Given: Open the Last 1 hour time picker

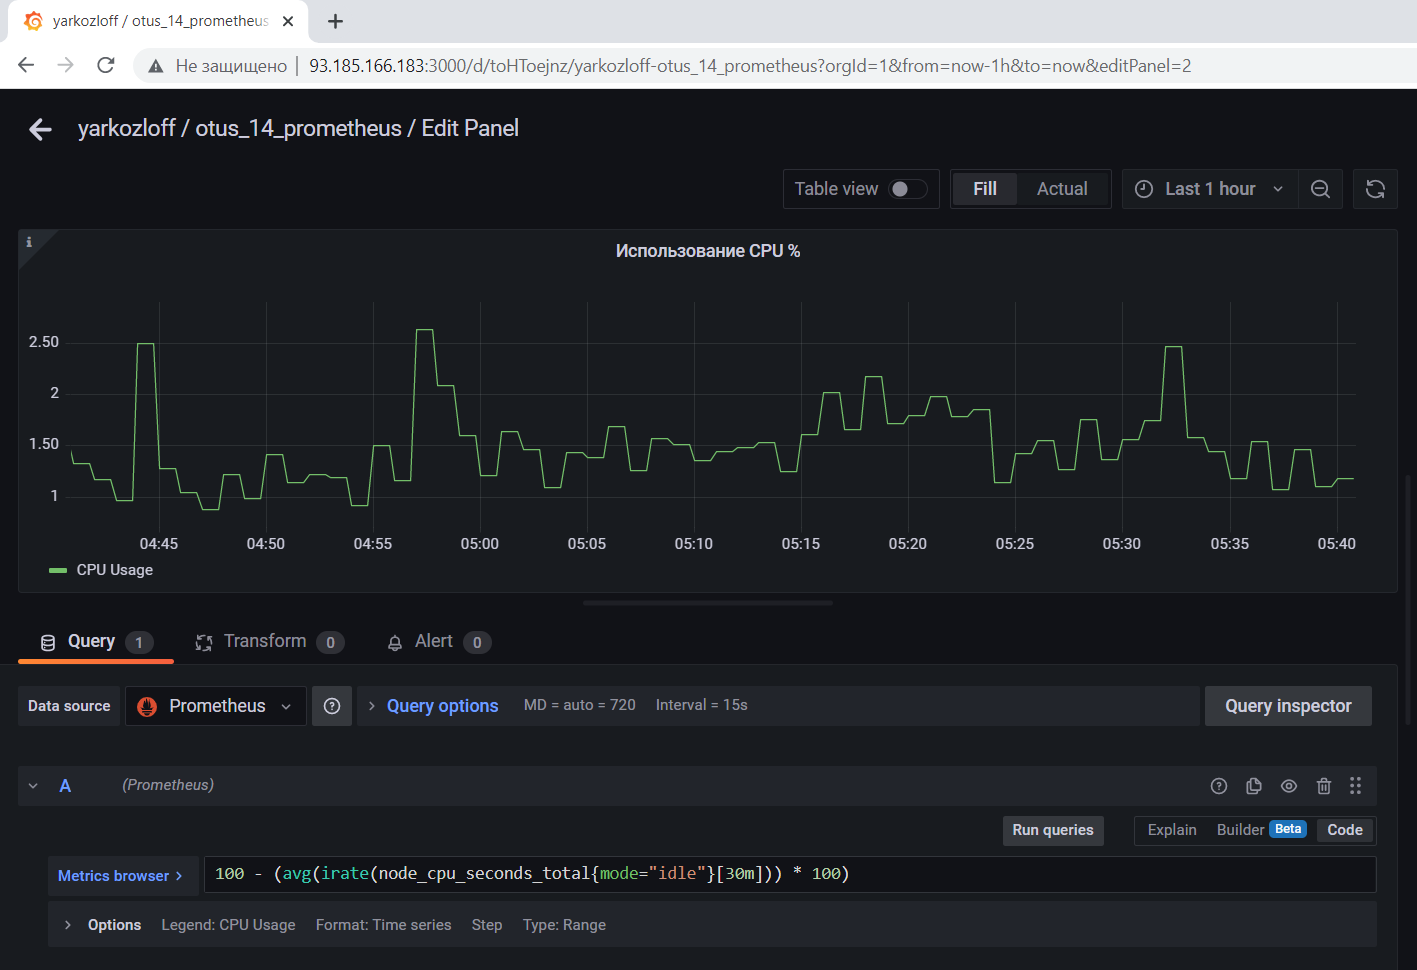Looking at the screenshot, I should 1209,189.
